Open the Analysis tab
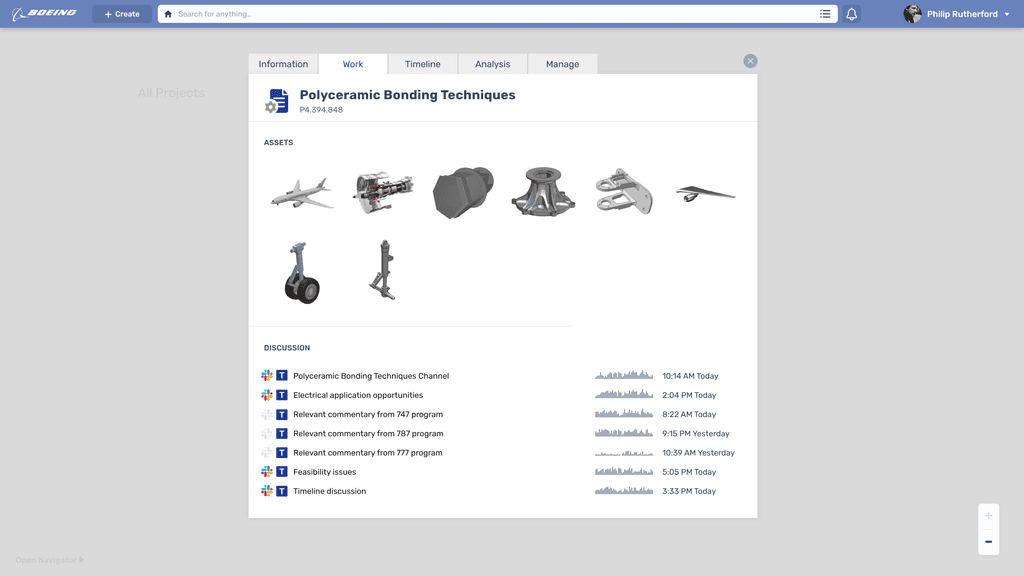The height and width of the screenshot is (576, 1024). coord(492,64)
